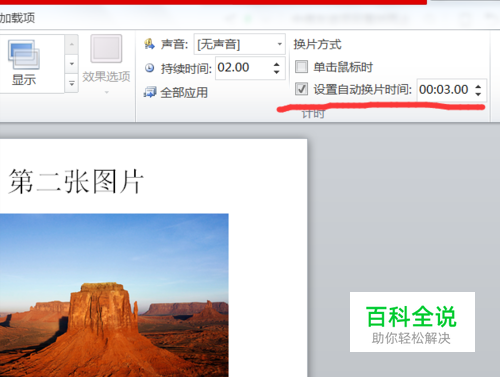Click the 效果选项 dropdown arrow

coord(107,92)
